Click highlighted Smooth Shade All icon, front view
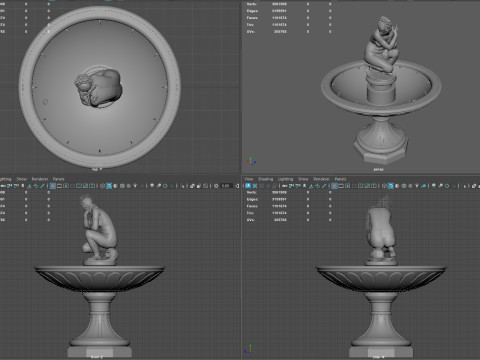The height and width of the screenshot is (360, 480). tap(109, 186)
